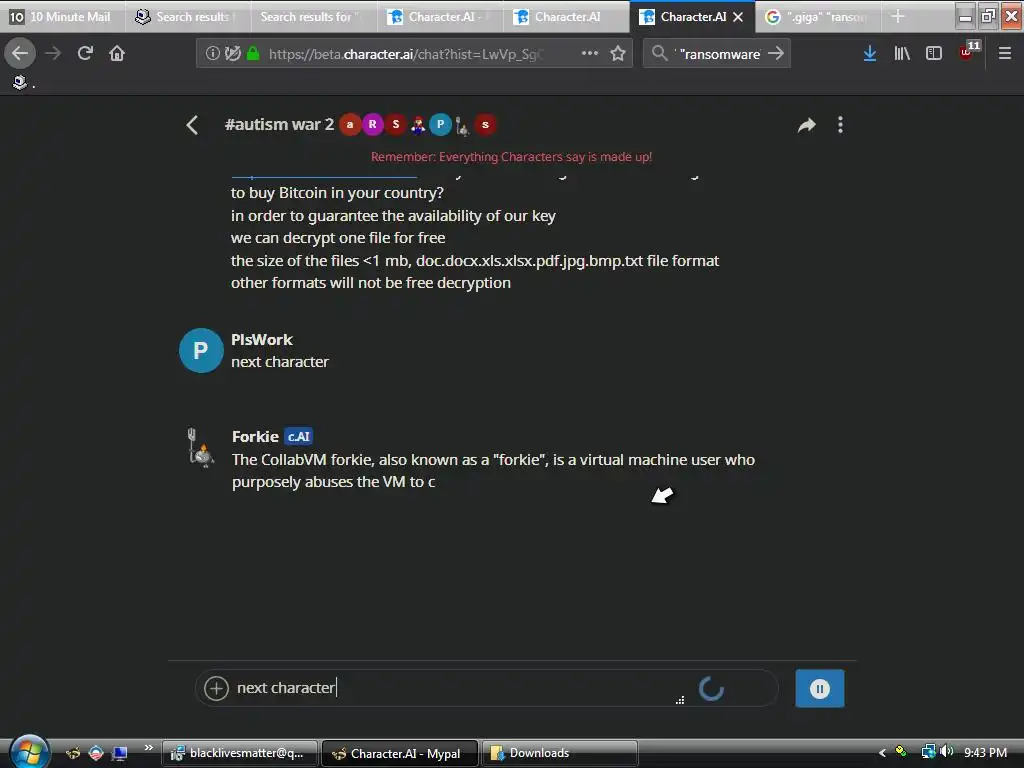The image size is (1024, 768).
Task: Open the room options vertical dots
Action: point(840,125)
